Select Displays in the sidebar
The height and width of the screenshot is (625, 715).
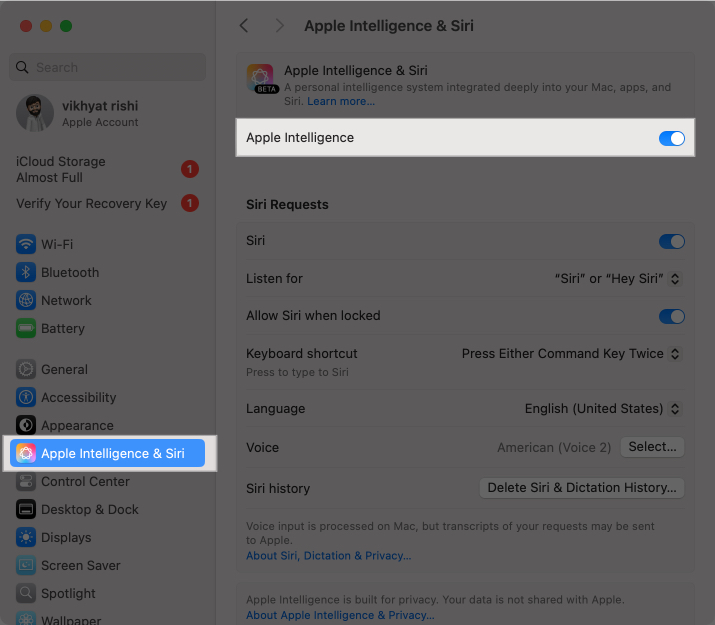coord(108,537)
